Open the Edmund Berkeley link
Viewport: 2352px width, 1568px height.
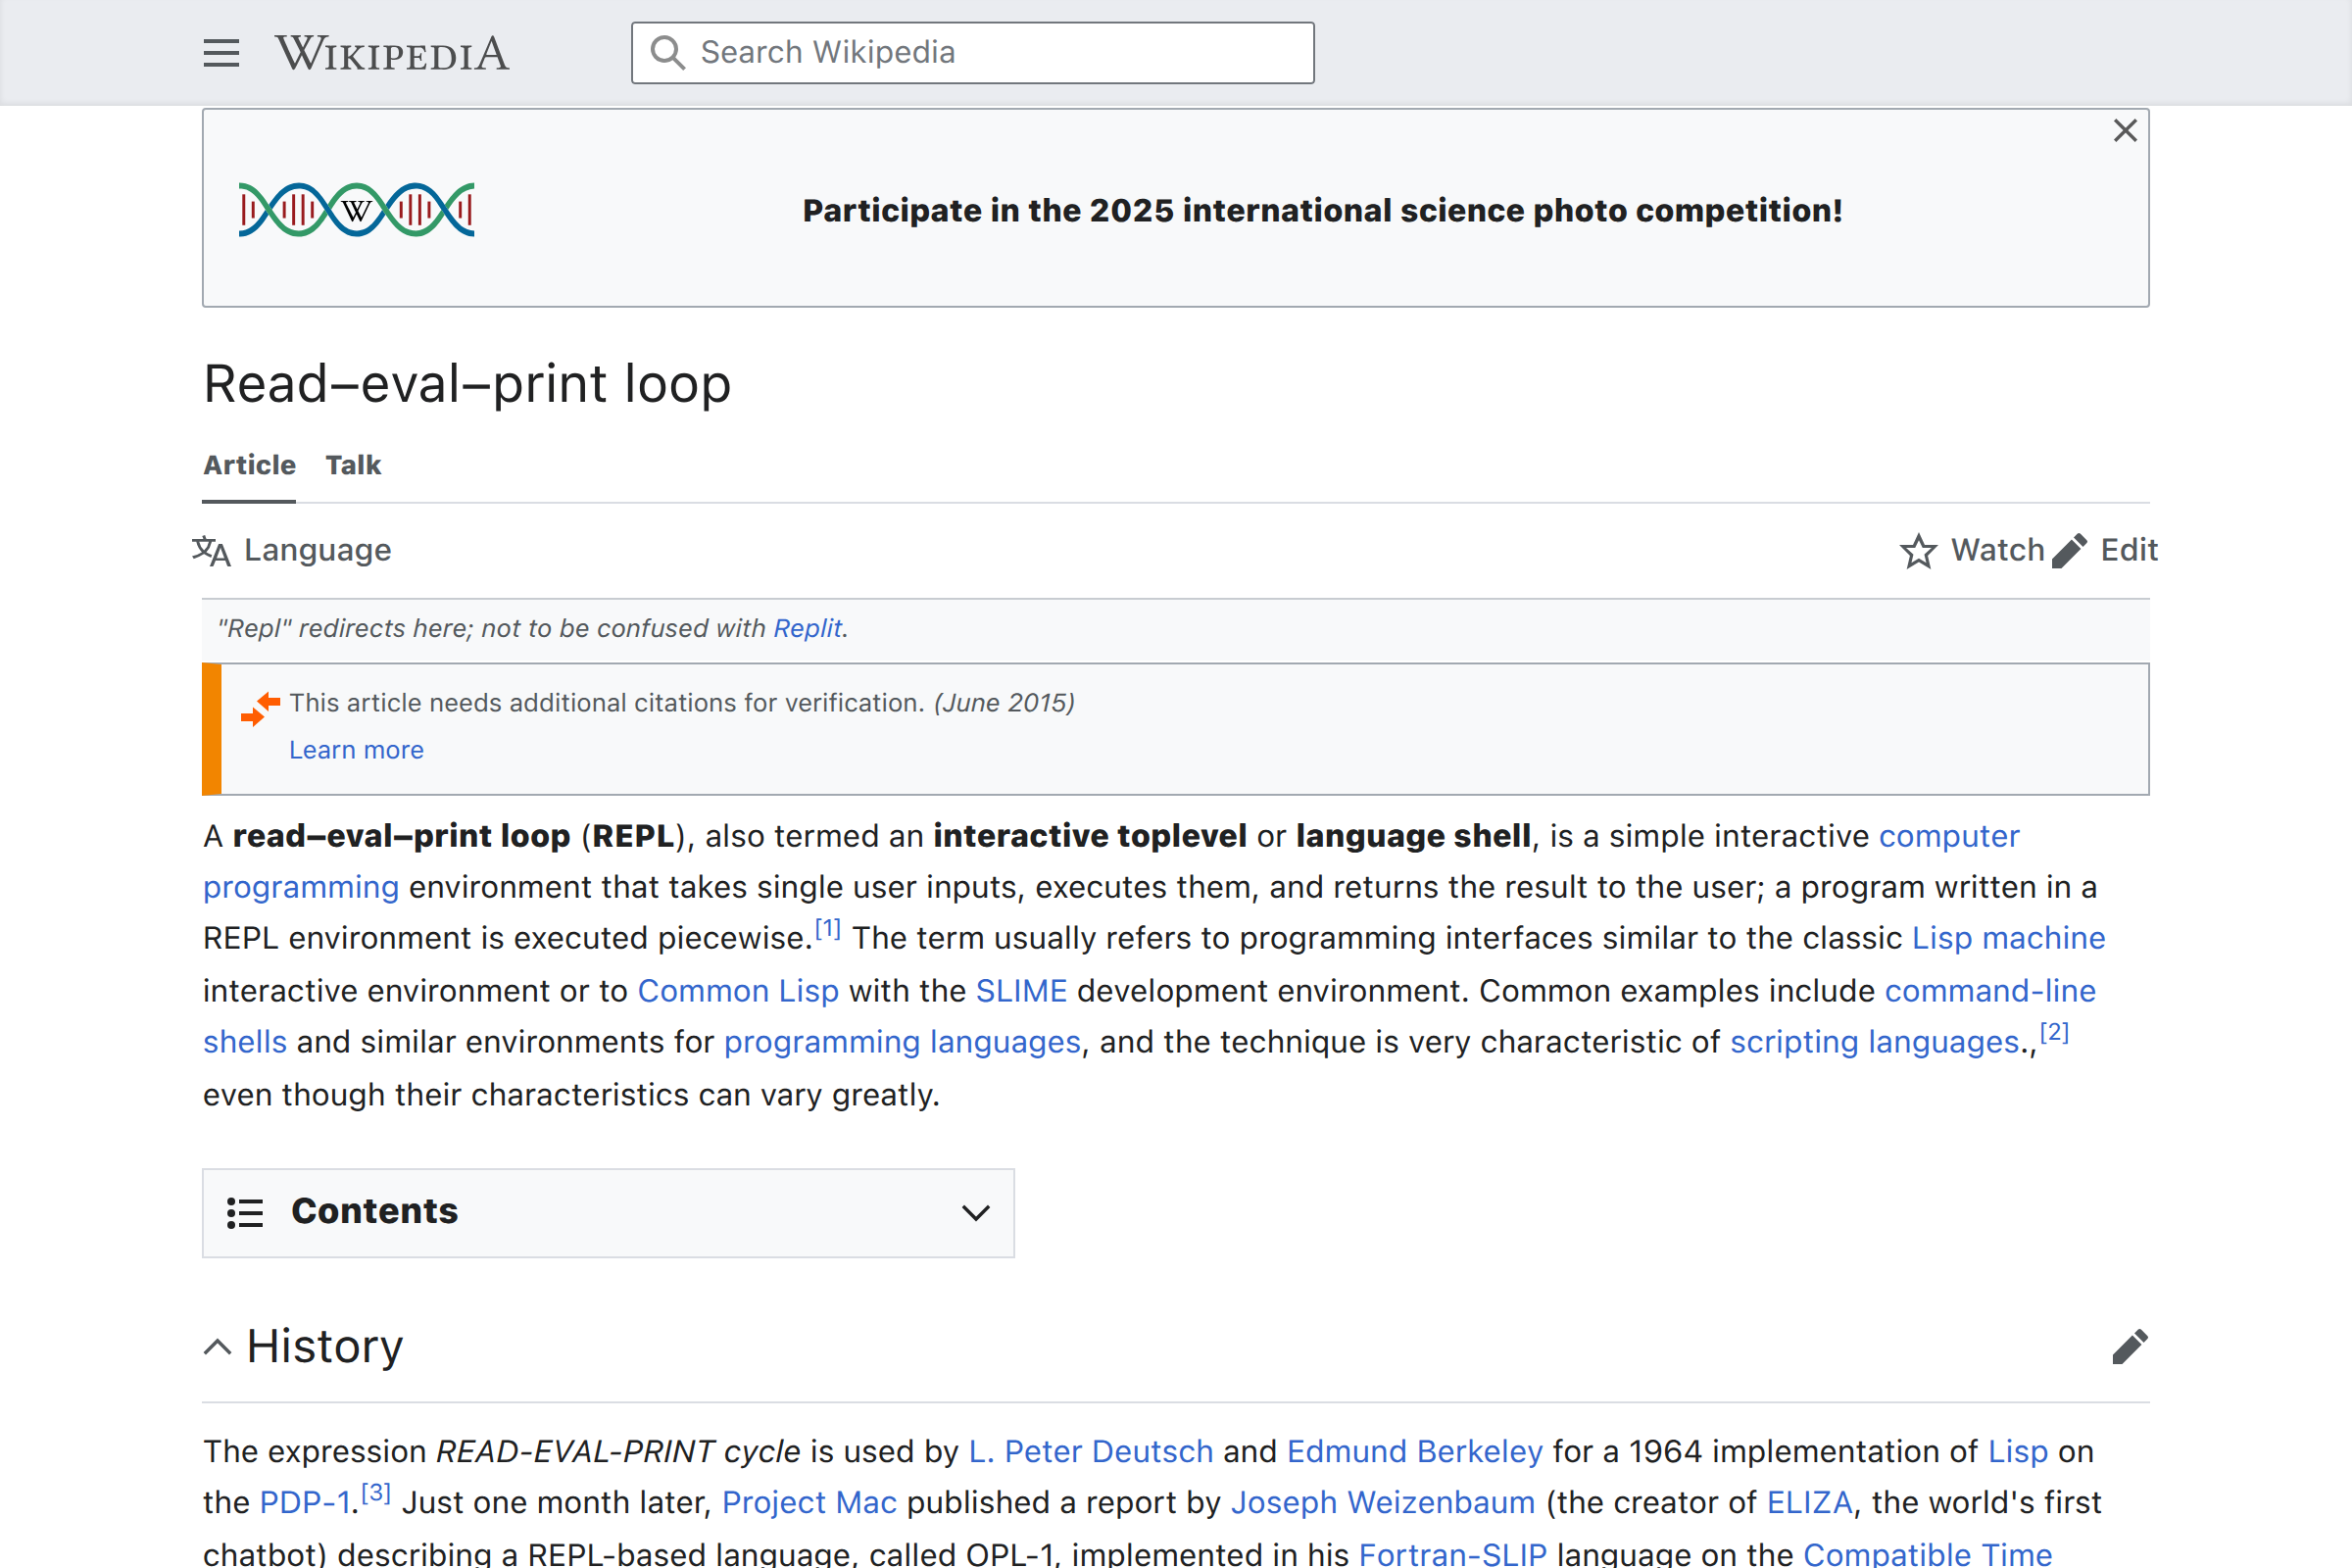click(x=1414, y=1451)
